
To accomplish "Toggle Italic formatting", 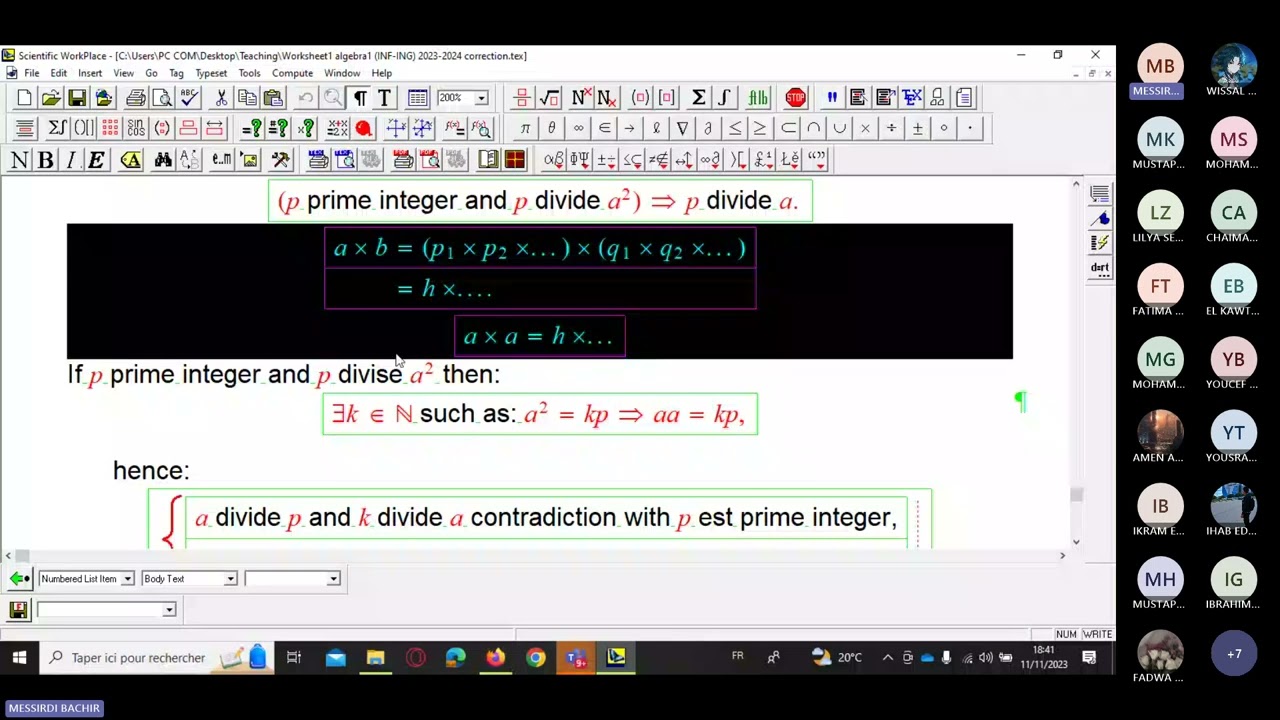I will pyautogui.click(x=71, y=160).
